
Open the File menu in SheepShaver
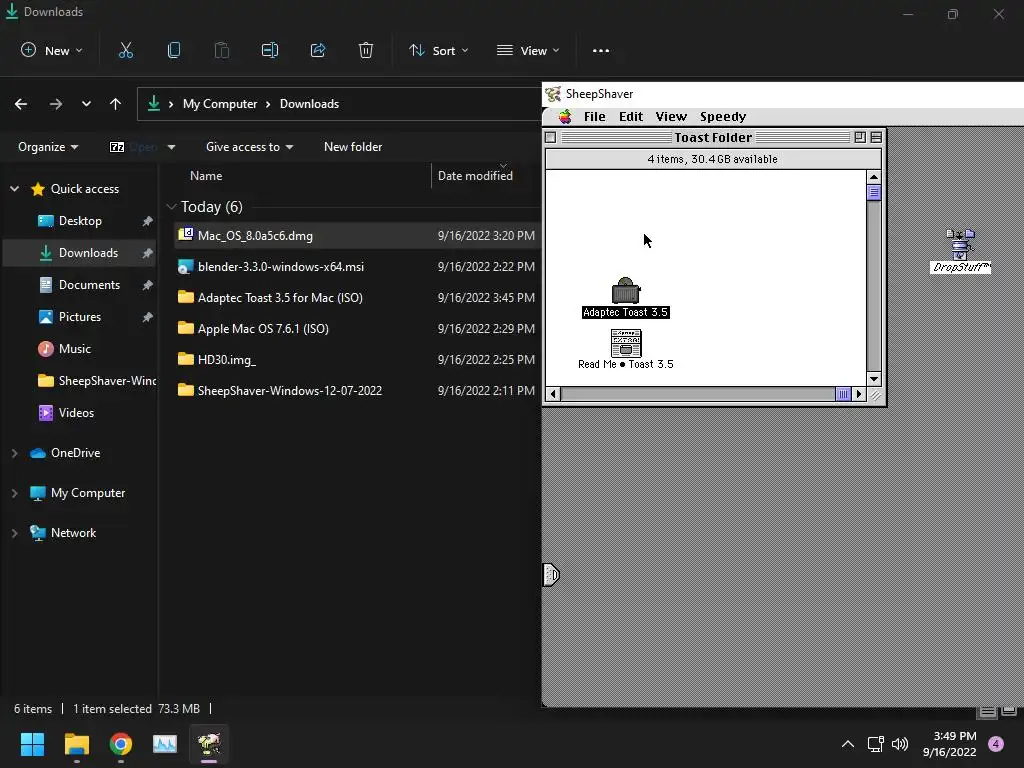click(x=594, y=116)
